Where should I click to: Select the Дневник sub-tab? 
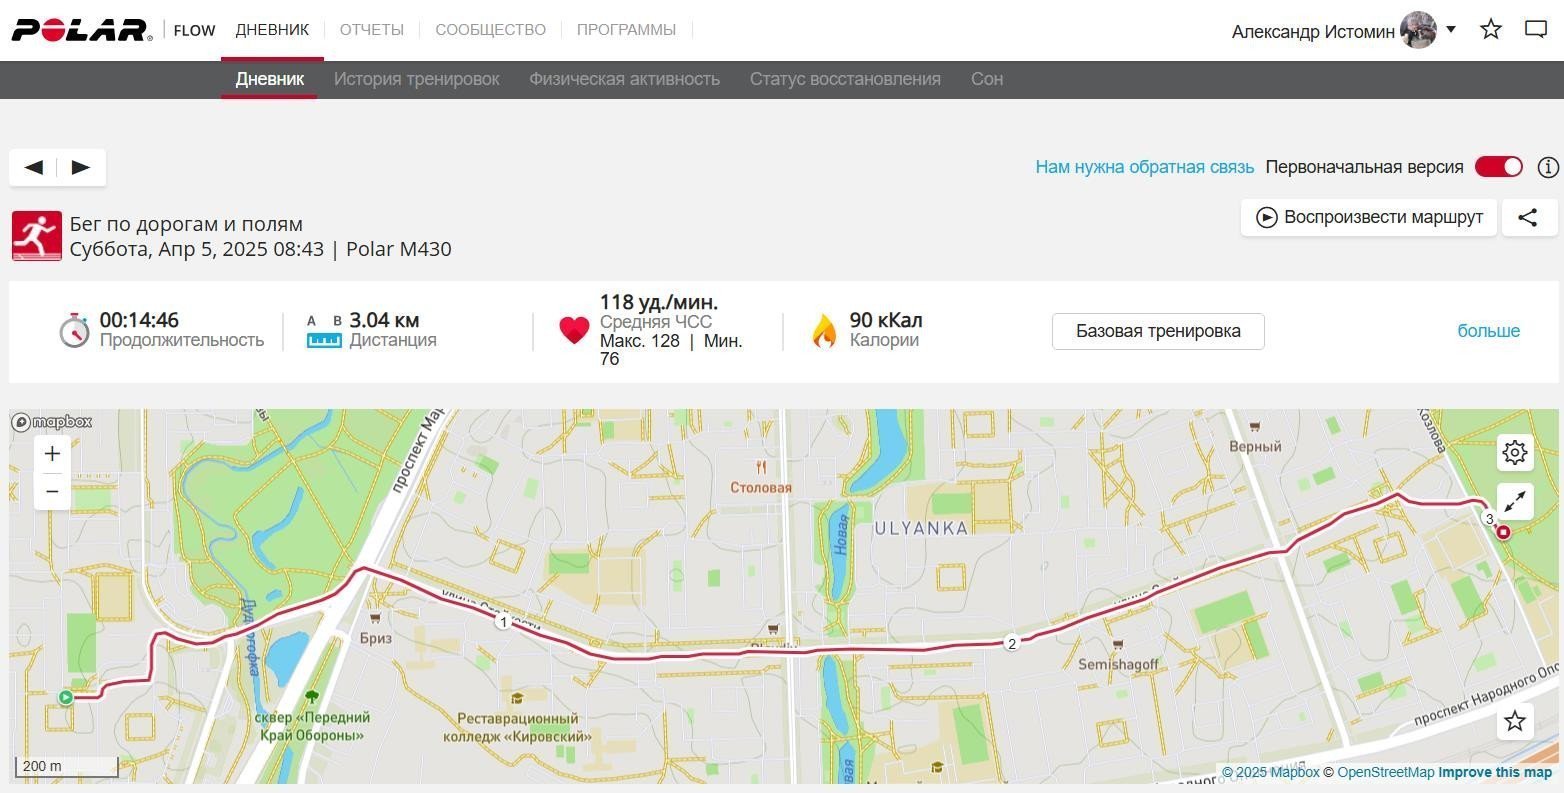270,79
